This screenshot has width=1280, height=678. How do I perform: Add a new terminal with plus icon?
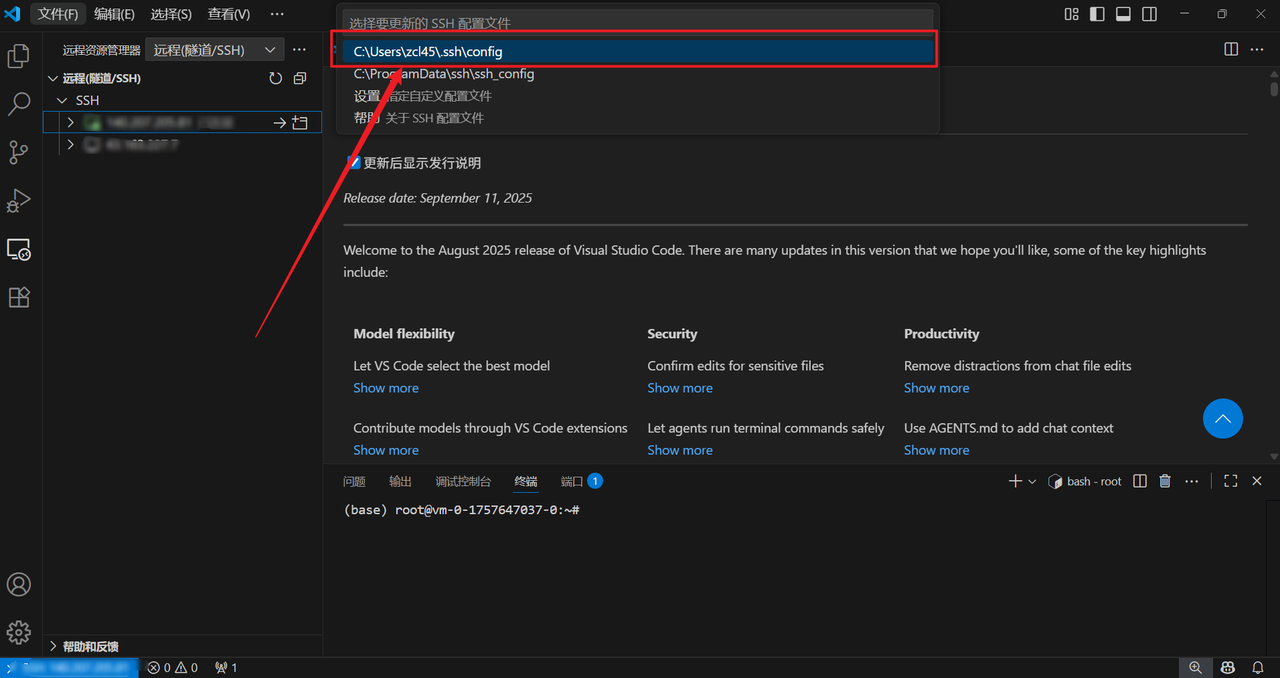[1015, 481]
